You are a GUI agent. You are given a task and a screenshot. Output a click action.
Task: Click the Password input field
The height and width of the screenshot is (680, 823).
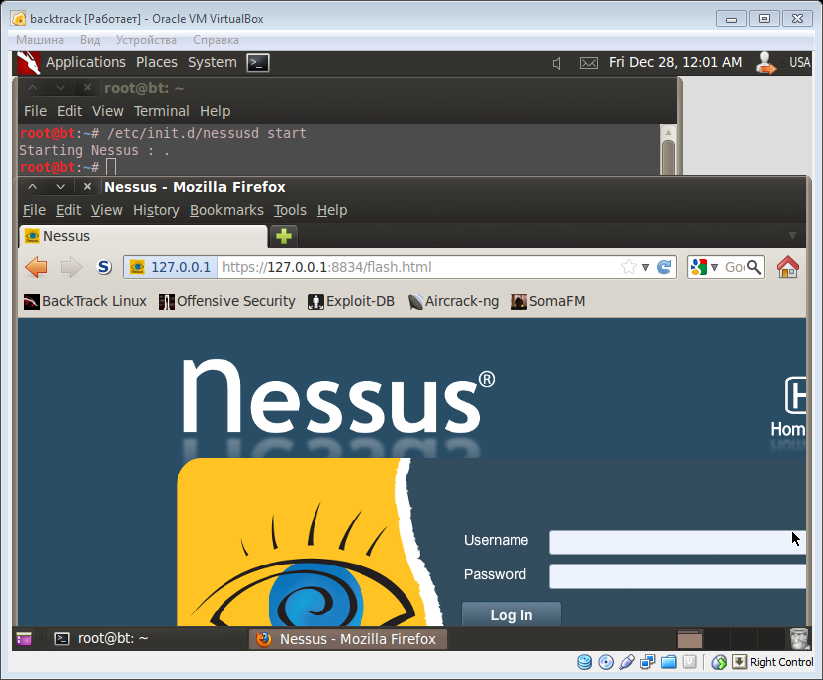(x=677, y=576)
